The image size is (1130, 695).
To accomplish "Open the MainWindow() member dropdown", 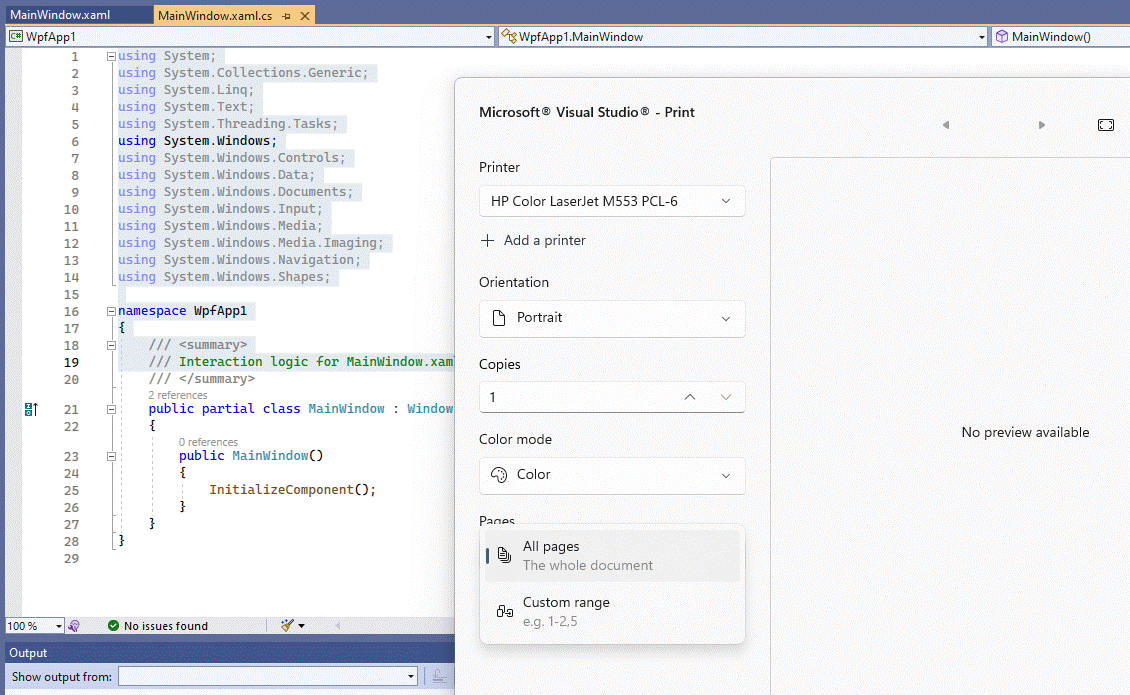I will 1060,37.
